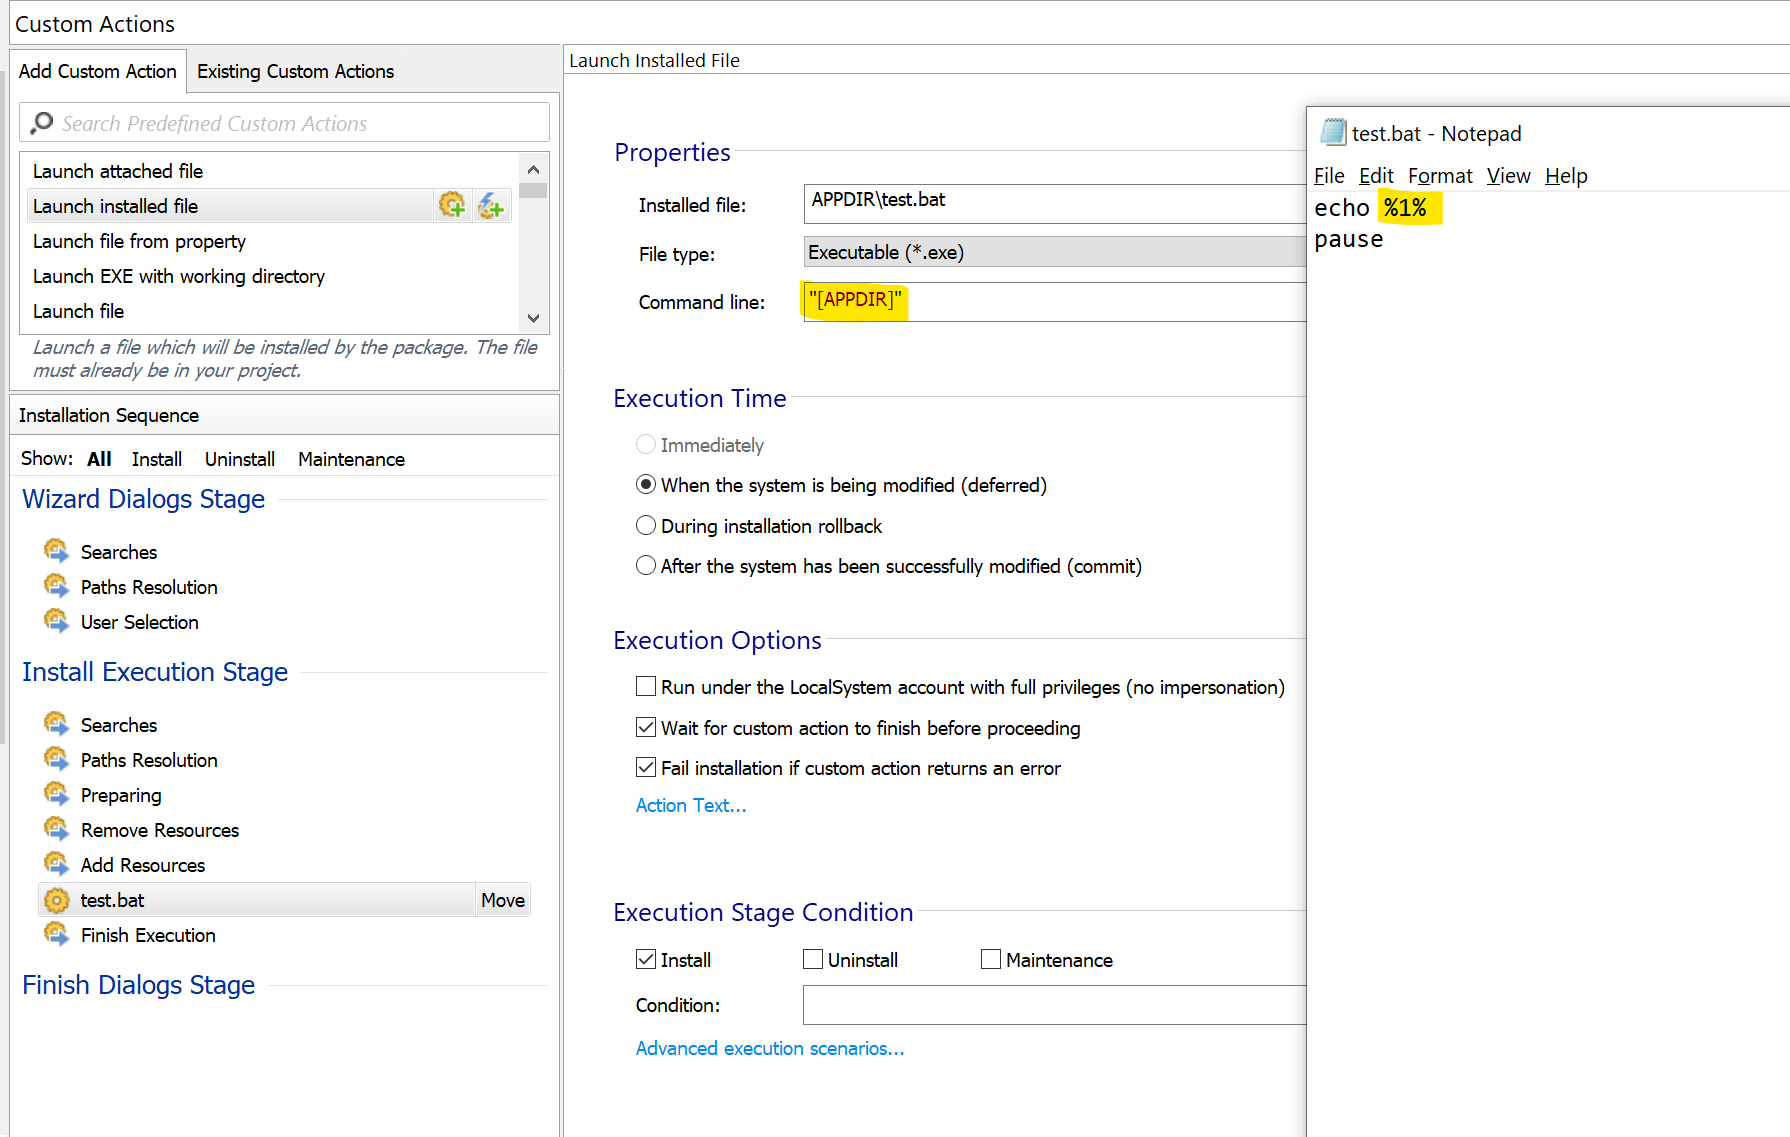Open the Notepad Format menu
This screenshot has width=1790, height=1137.
pyautogui.click(x=1440, y=176)
